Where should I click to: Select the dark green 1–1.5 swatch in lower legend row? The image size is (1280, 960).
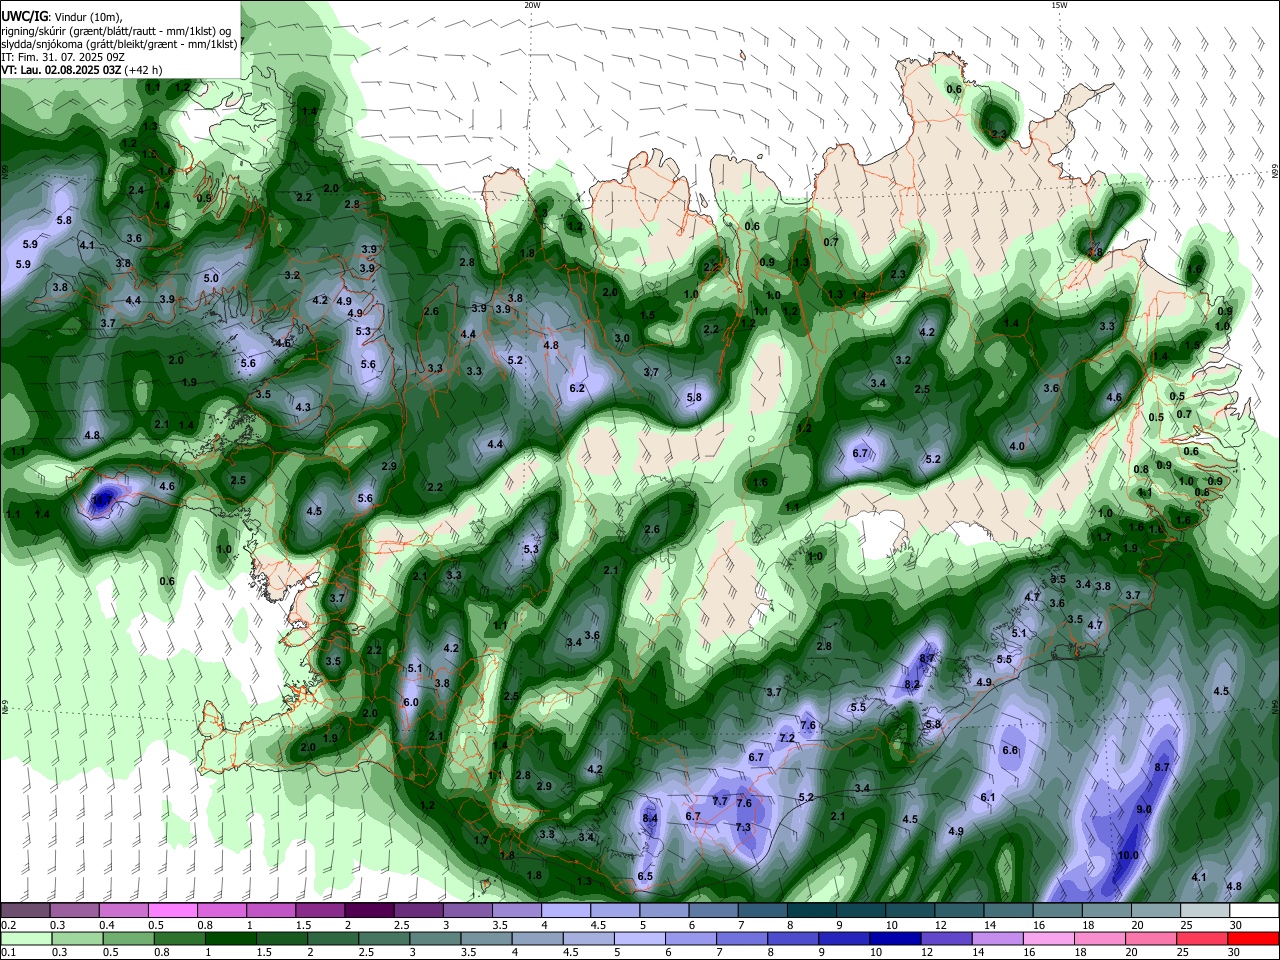pos(229,938)
